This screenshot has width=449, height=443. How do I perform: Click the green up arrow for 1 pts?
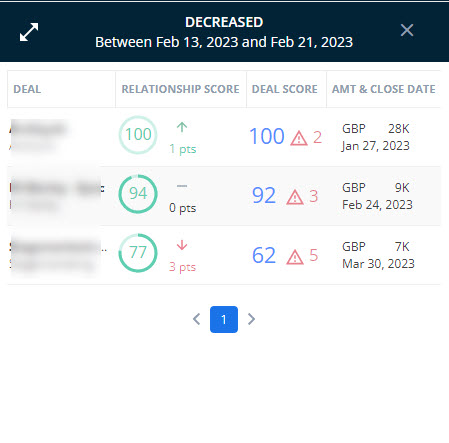coord(182,127)
